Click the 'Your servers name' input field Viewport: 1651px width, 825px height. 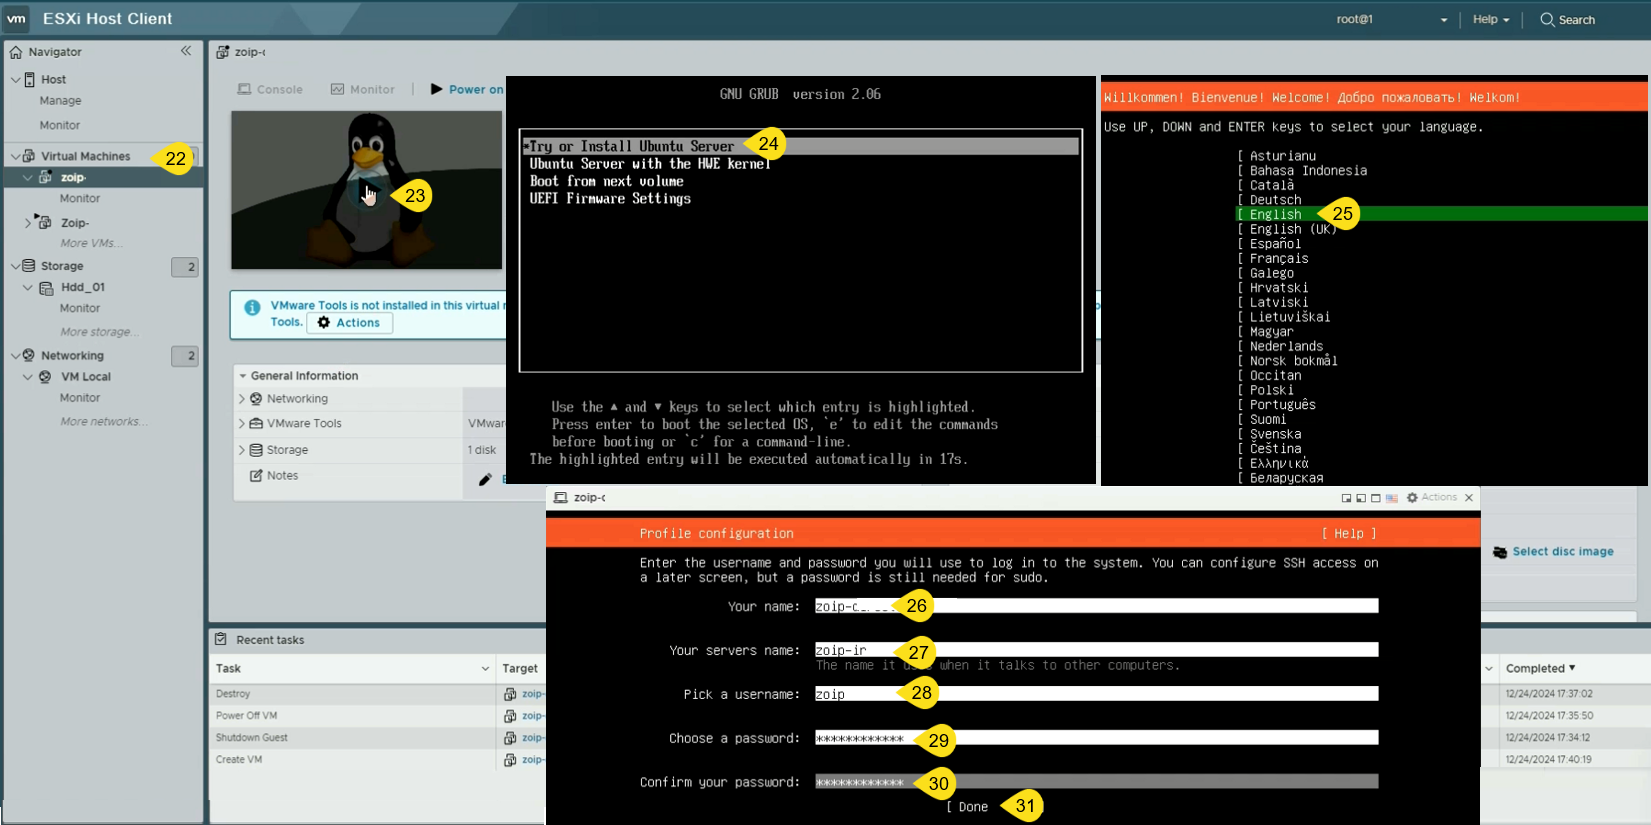[1096, 650]
